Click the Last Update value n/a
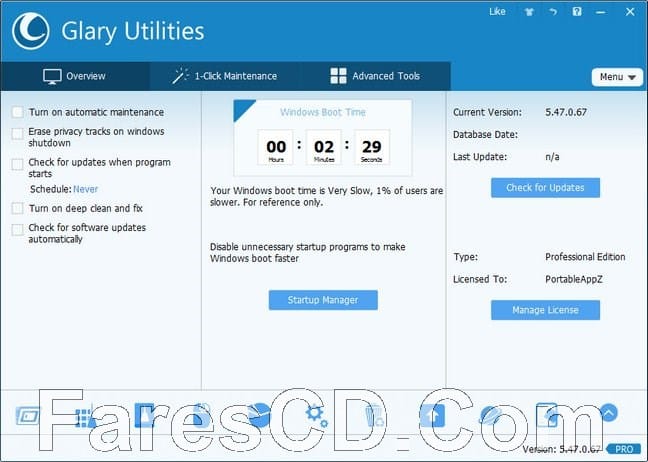 pos(552,157)
